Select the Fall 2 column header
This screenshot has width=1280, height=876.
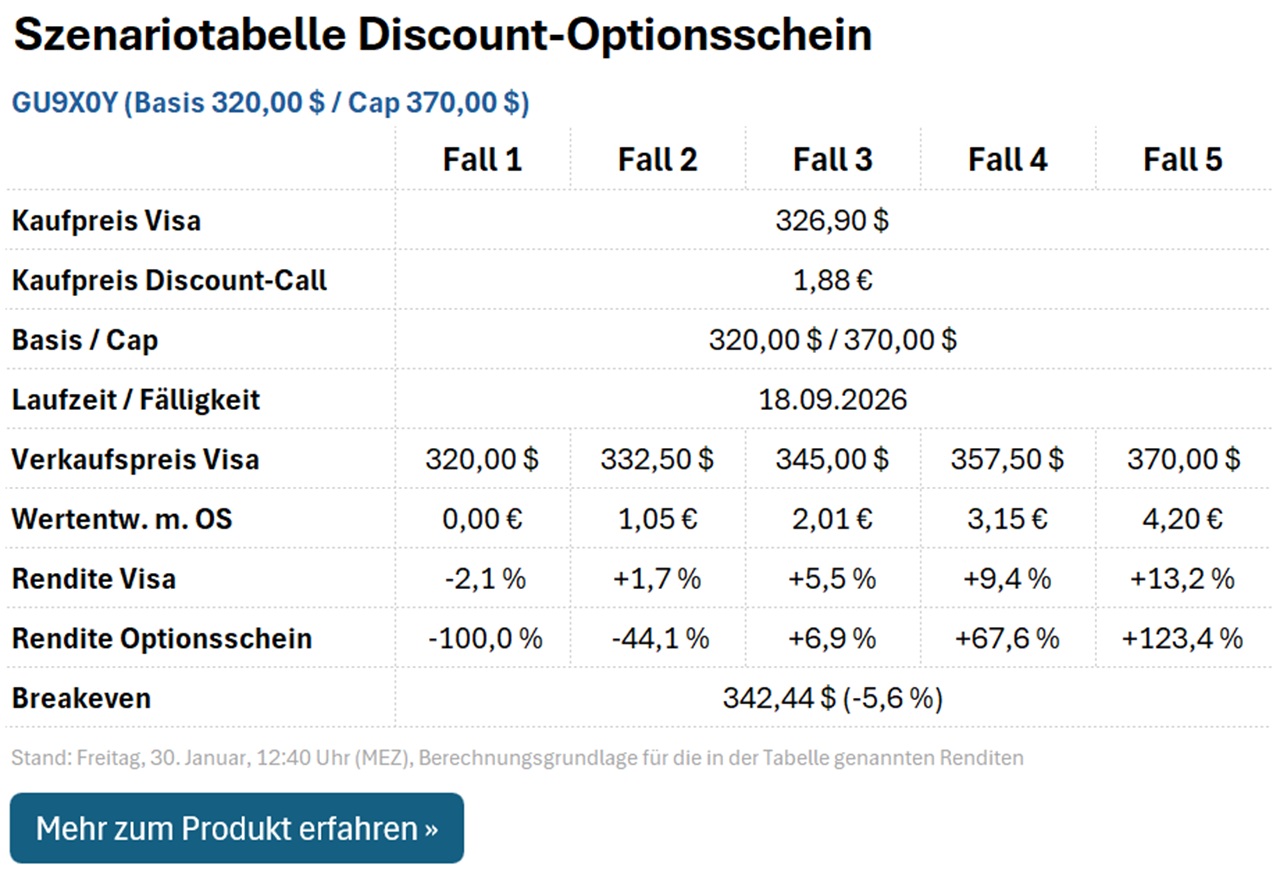click(x=658, y=158)
